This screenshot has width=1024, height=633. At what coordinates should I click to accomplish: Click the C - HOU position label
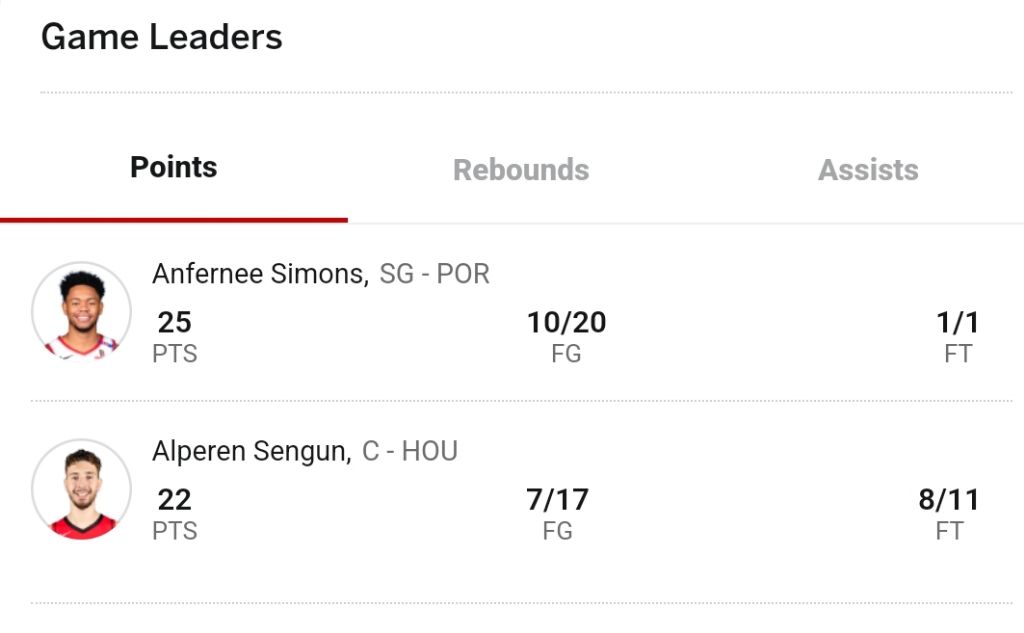pos(410,451)
